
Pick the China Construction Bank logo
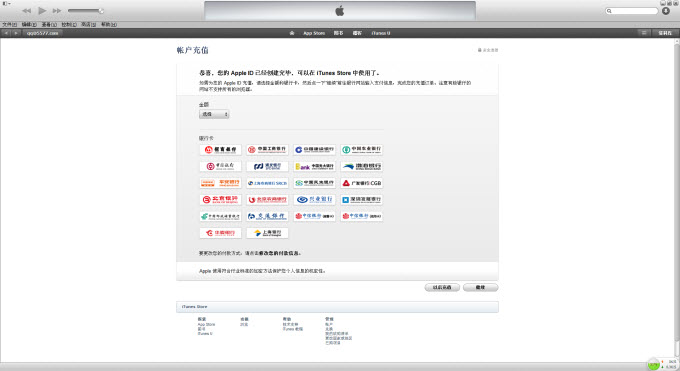[314, 150]
